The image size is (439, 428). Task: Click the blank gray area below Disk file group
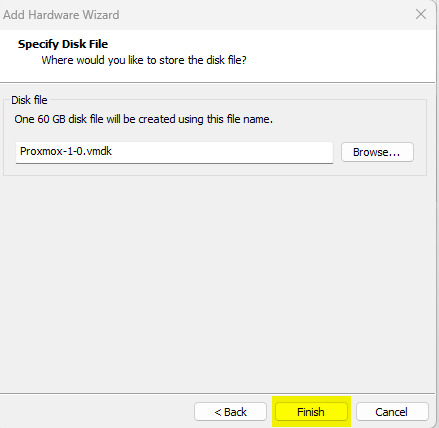point(217,283)
